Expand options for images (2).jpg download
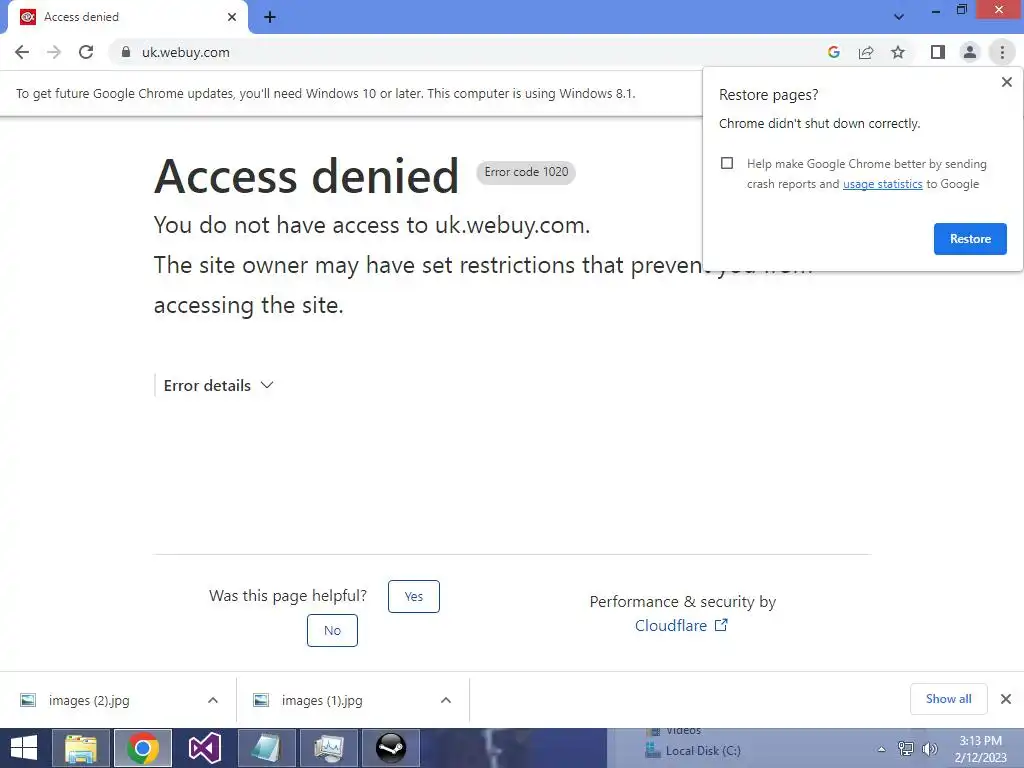 coord(213,700)
